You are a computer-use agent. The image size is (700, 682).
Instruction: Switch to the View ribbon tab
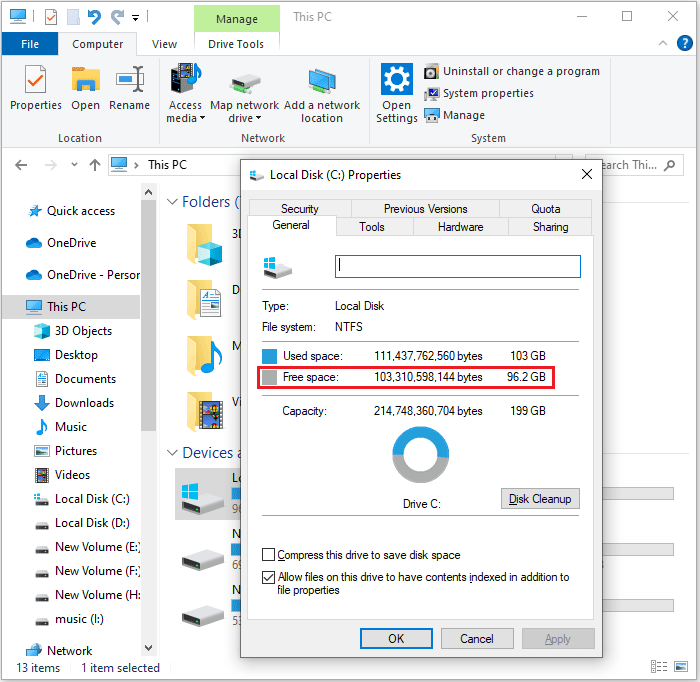point(164,44)
